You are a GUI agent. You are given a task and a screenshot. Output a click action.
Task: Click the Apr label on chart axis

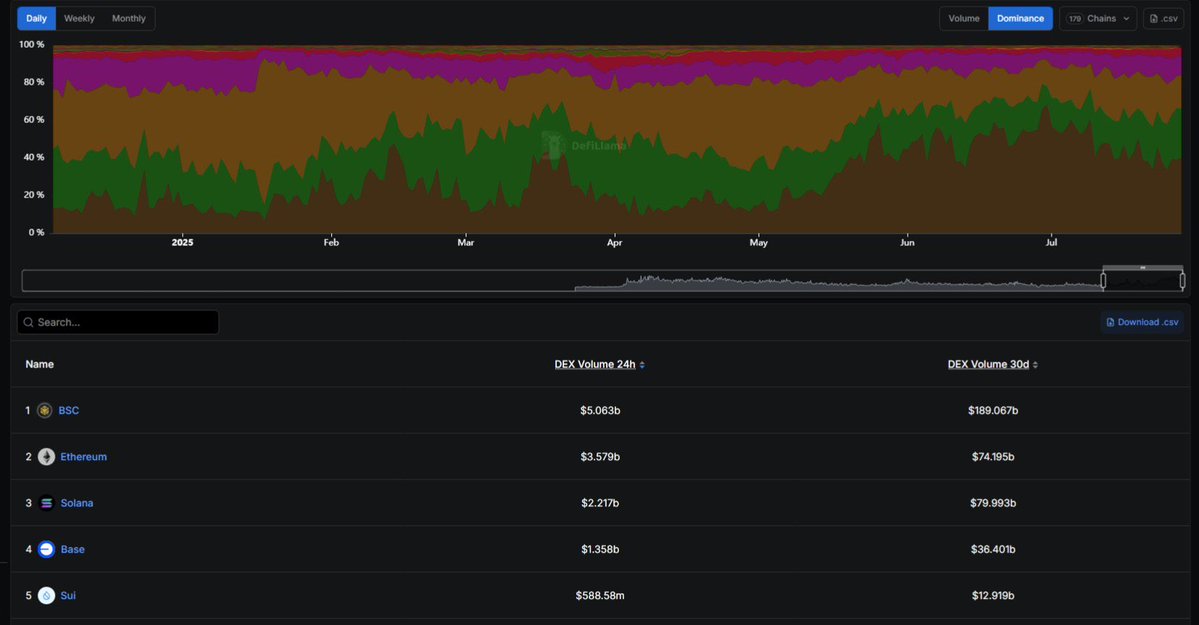[x=615, y=243]
